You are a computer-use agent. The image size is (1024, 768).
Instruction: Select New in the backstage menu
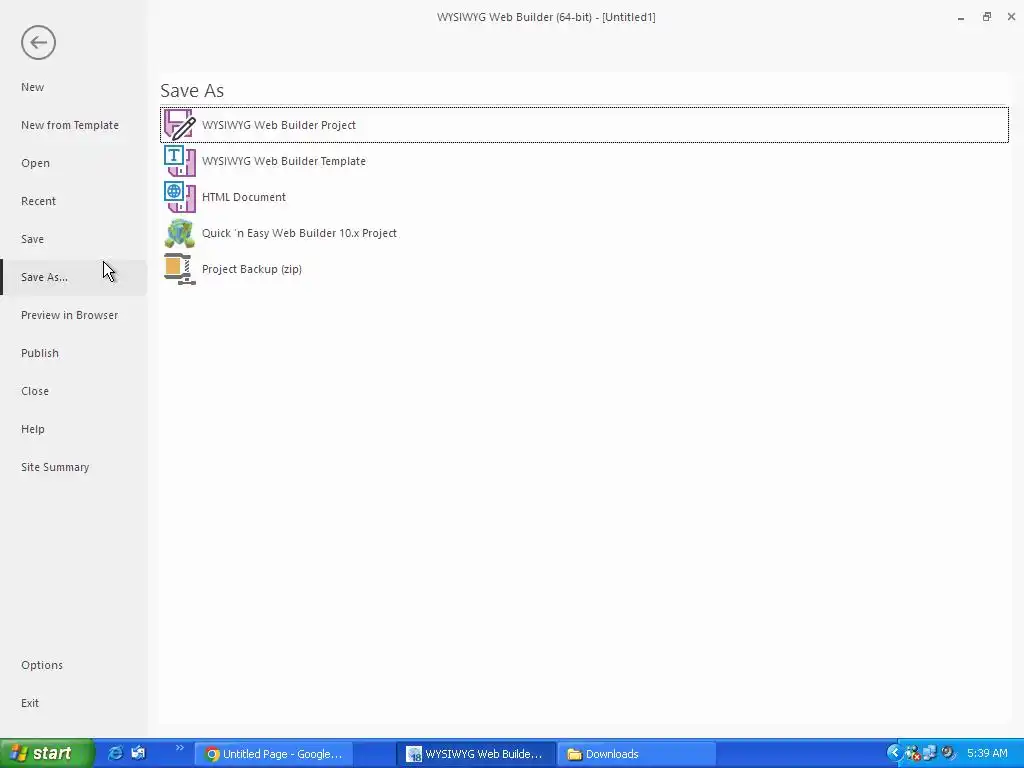tap(33, 87)
